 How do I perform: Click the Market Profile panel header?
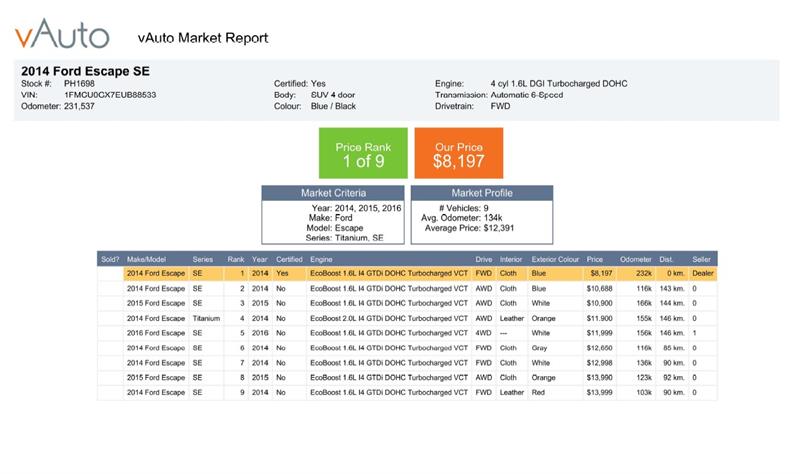[482, 193]
